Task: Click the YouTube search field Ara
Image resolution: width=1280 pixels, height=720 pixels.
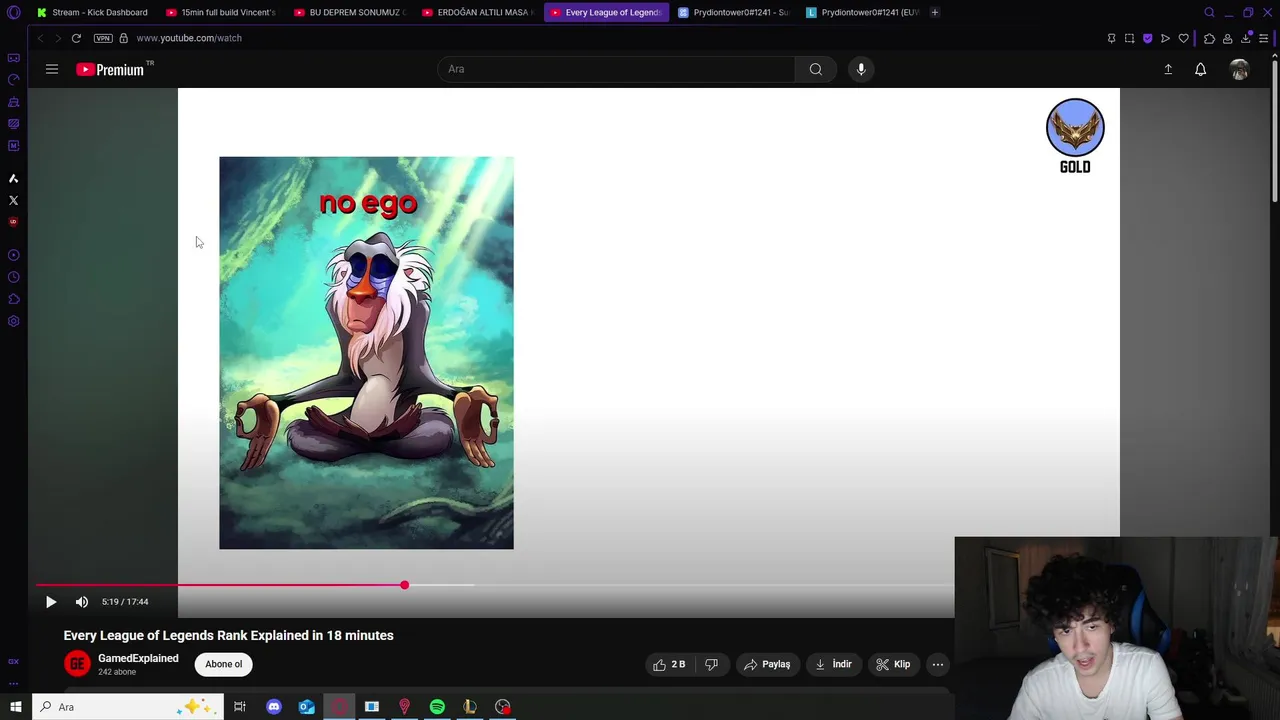Action: coord(616,69)
